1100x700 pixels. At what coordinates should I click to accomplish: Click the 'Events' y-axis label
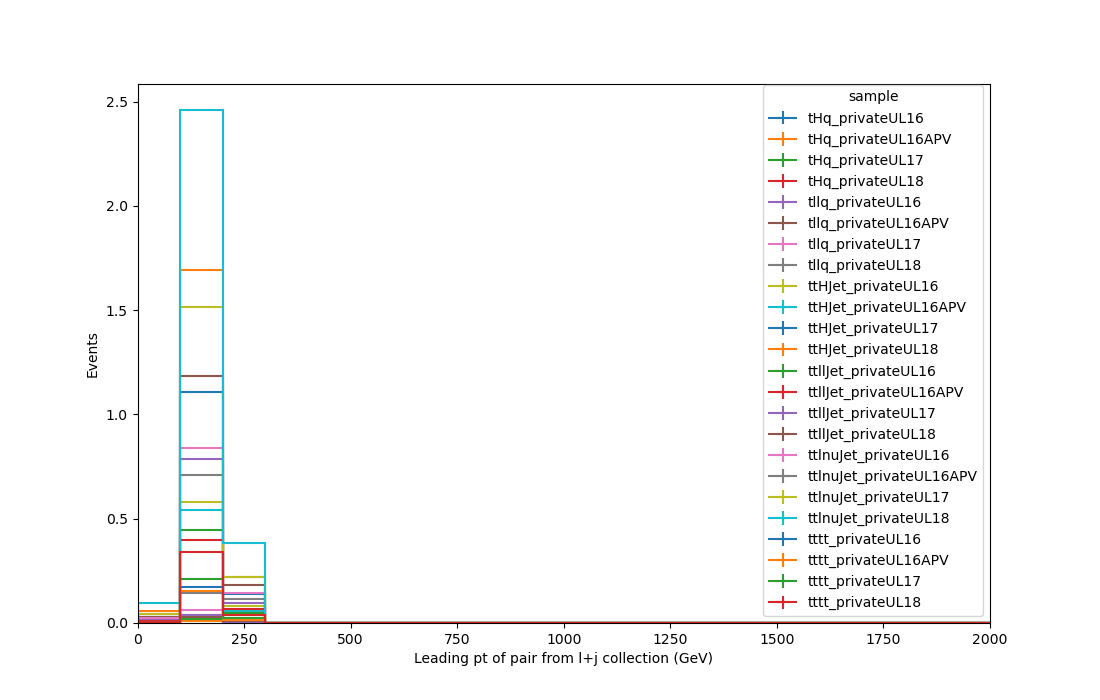point(92,356)
